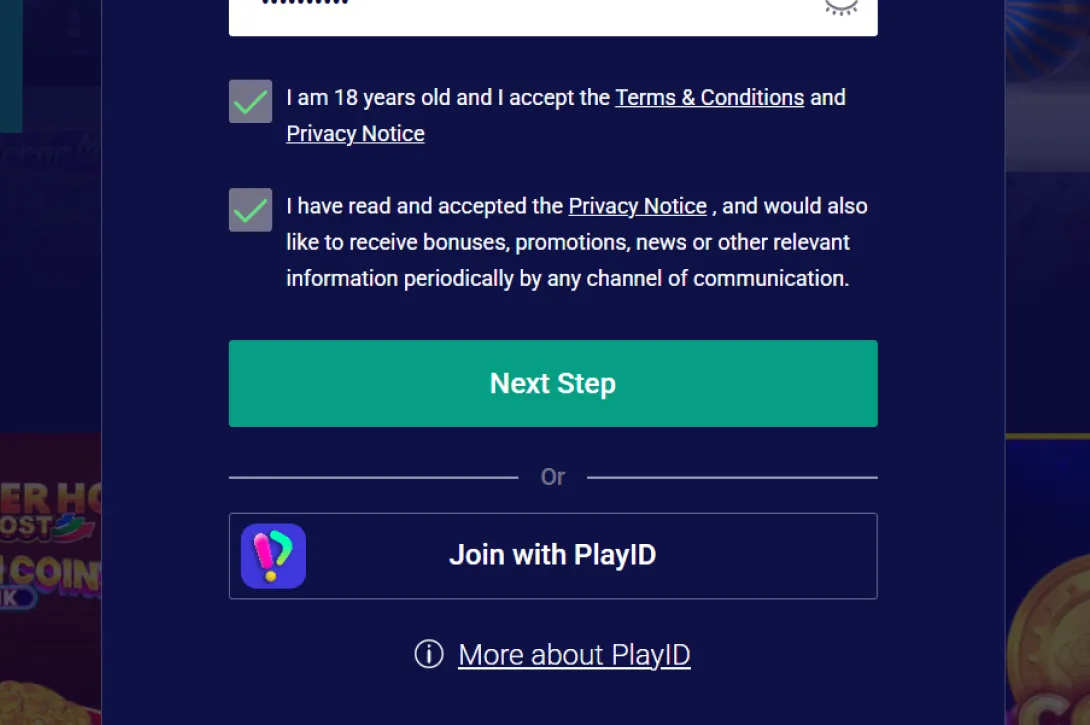Open the Terms & Conditions link
This screenshot has height=725, width=1090.
710,97
